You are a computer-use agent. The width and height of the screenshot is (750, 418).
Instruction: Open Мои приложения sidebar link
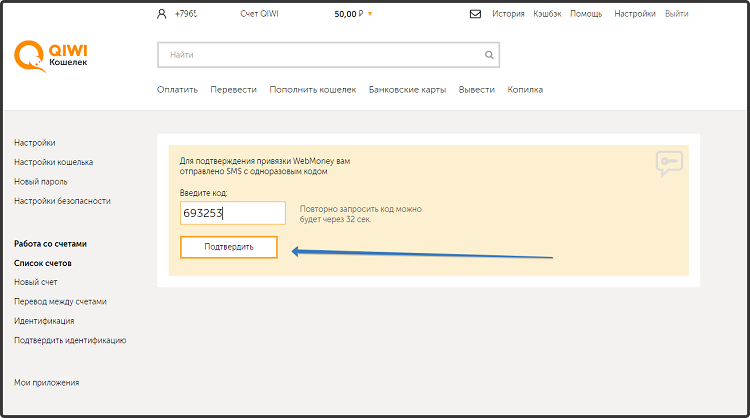tap(46, 383)
